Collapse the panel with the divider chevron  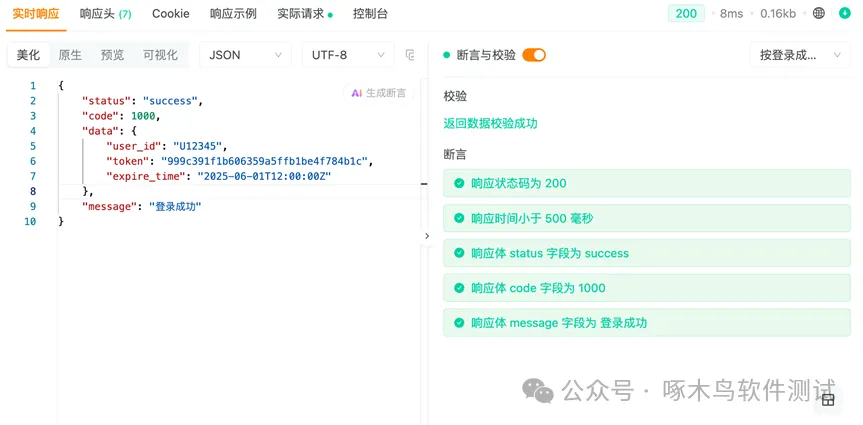[427, 236]
